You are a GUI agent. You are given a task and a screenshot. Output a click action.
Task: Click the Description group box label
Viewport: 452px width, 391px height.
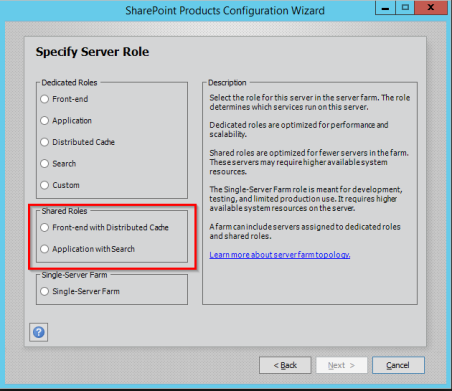pos(227,83)
